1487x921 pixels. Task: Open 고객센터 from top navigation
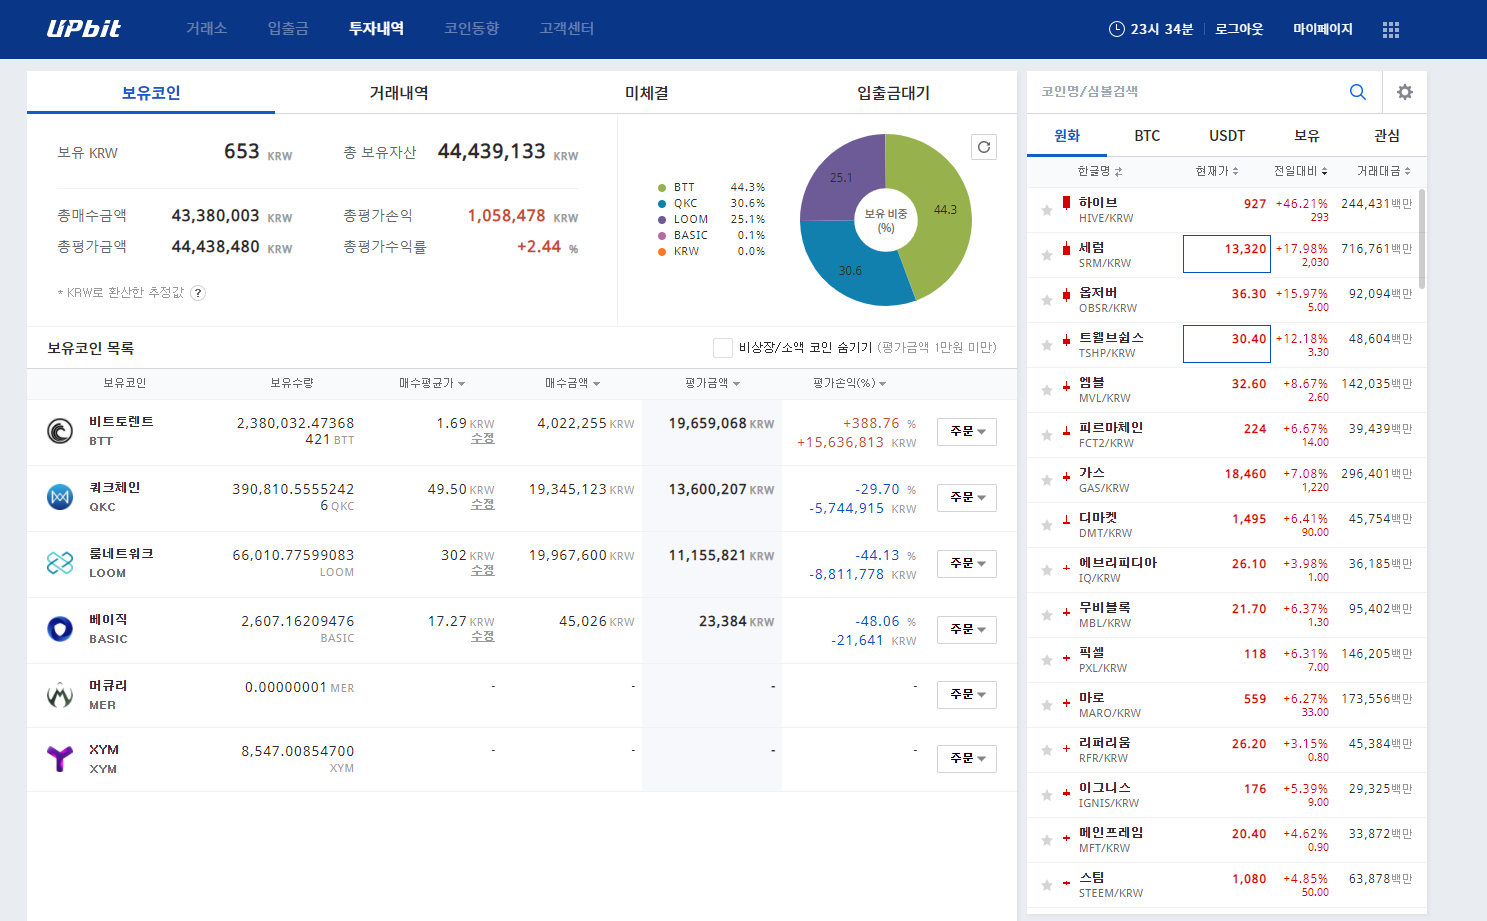click(567, 29)
